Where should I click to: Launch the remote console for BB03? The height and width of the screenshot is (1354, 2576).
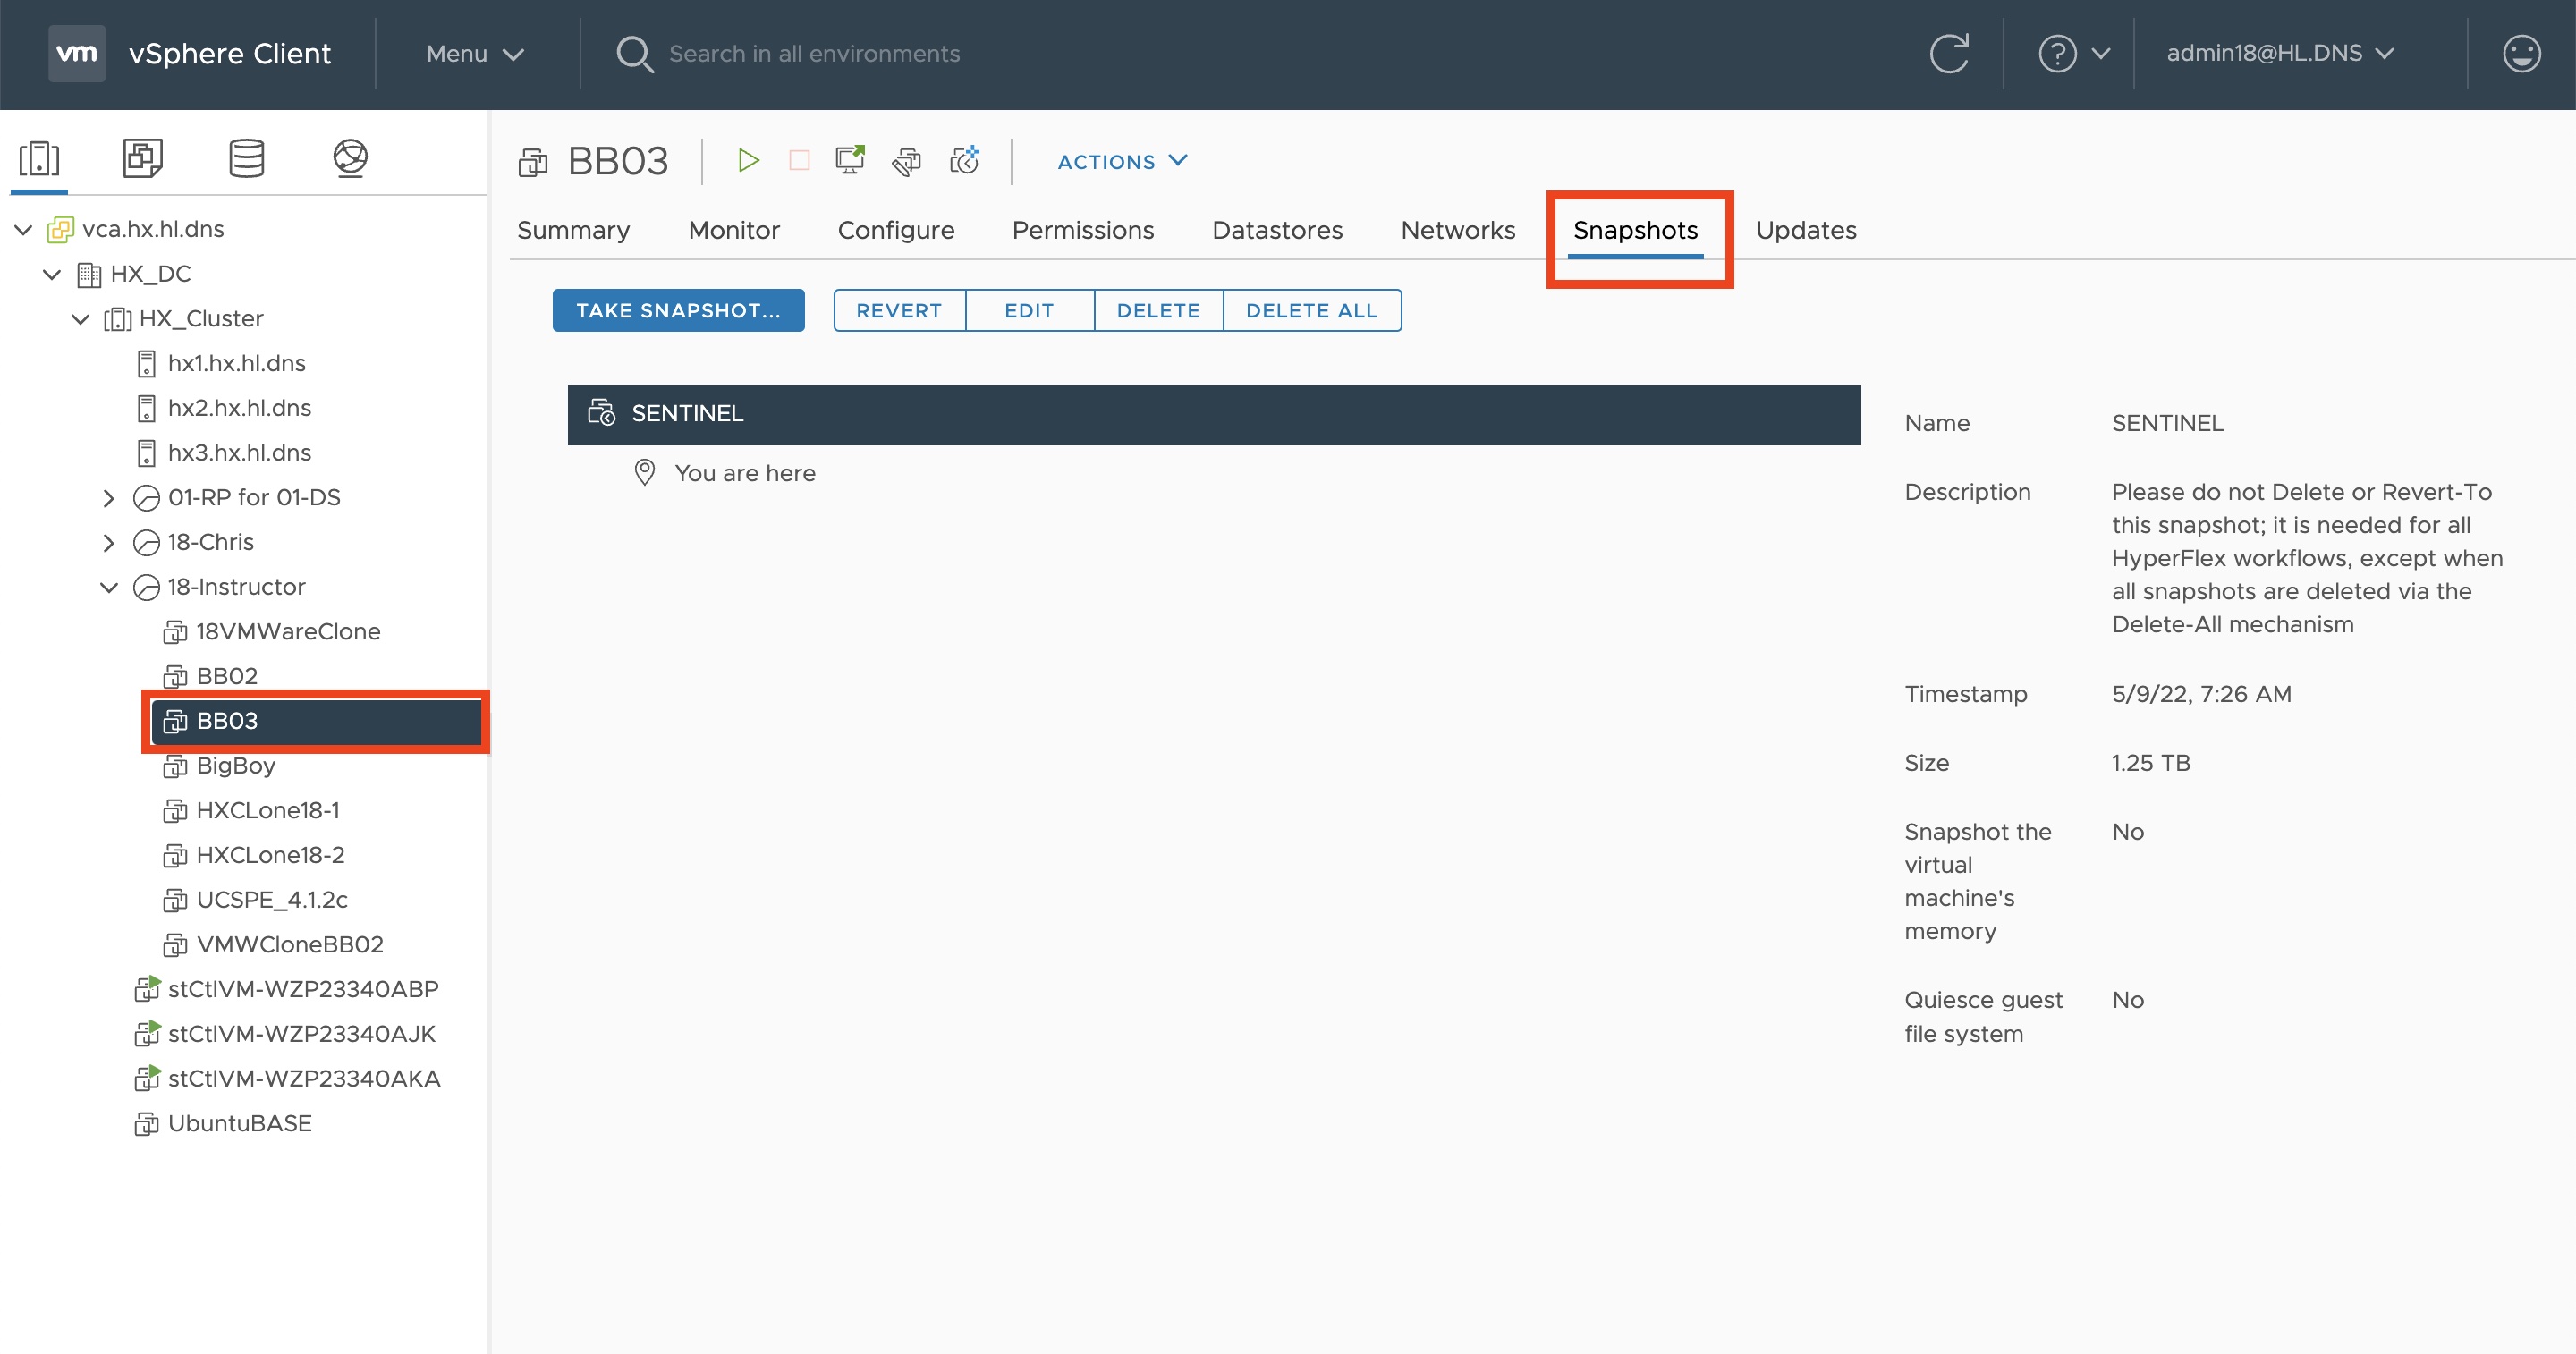click(x=849, y=161)
